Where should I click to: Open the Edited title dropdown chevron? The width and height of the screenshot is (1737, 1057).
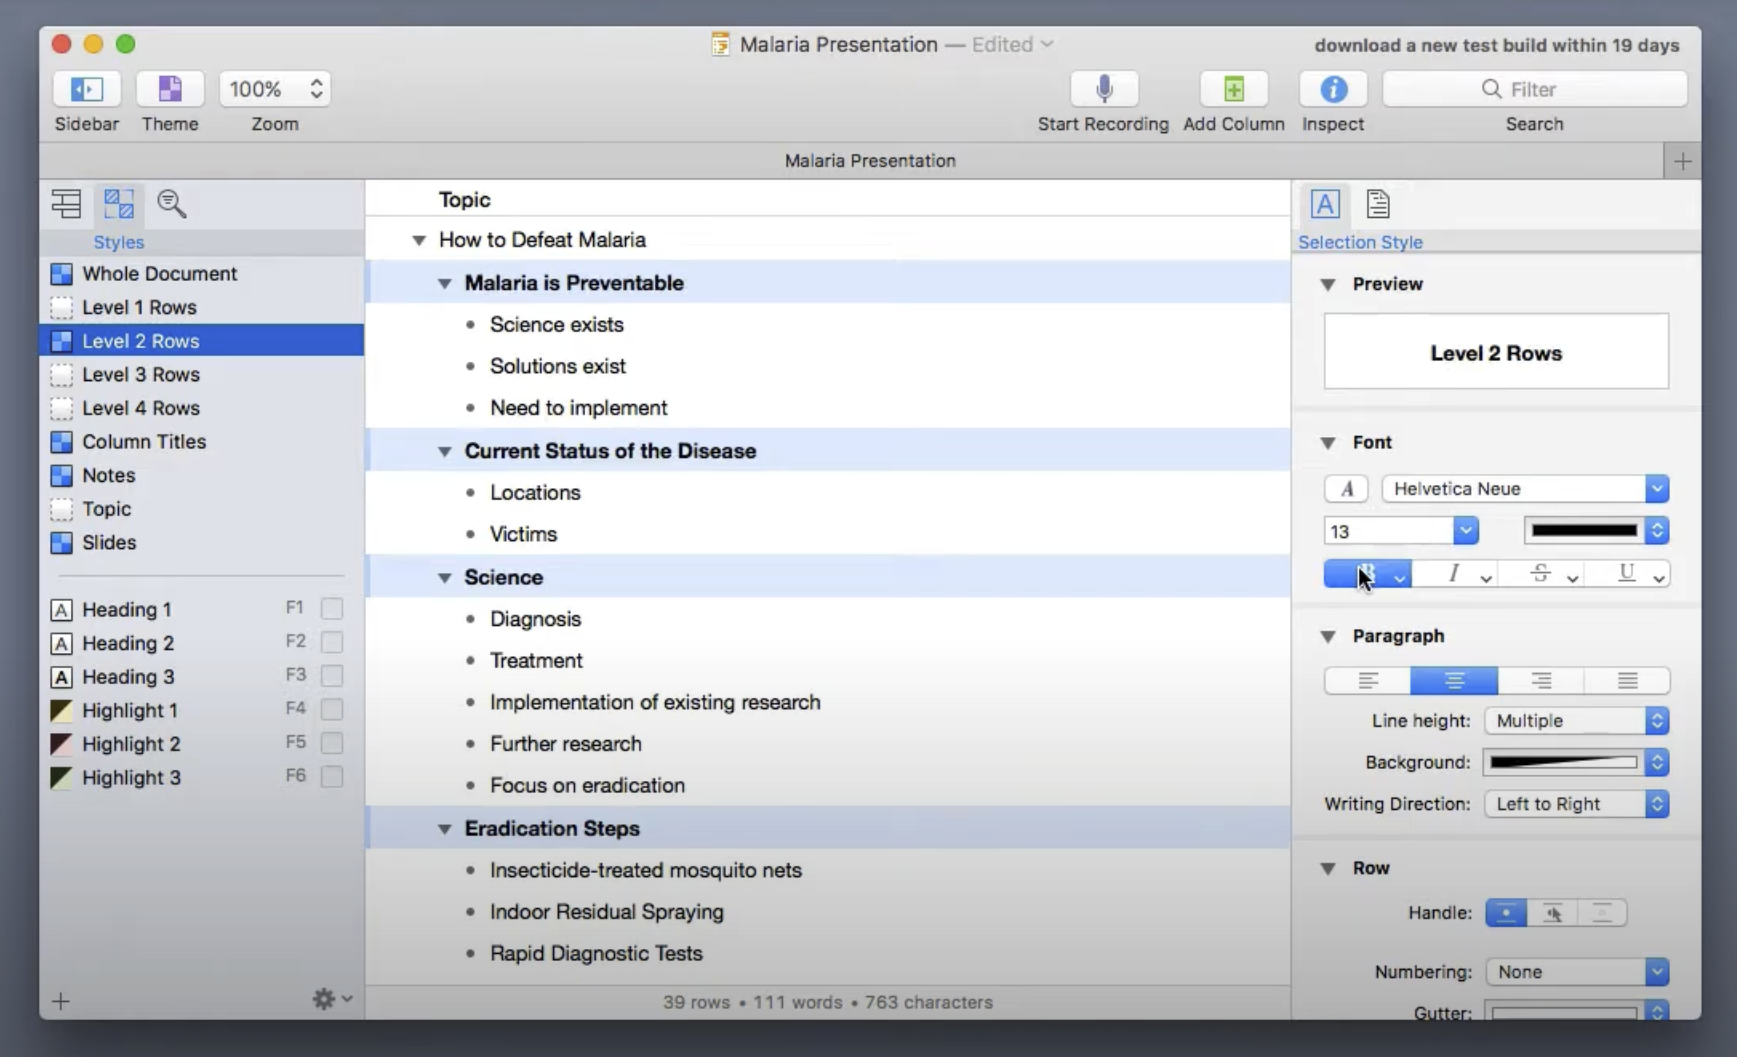click(x=1047, y=44)
